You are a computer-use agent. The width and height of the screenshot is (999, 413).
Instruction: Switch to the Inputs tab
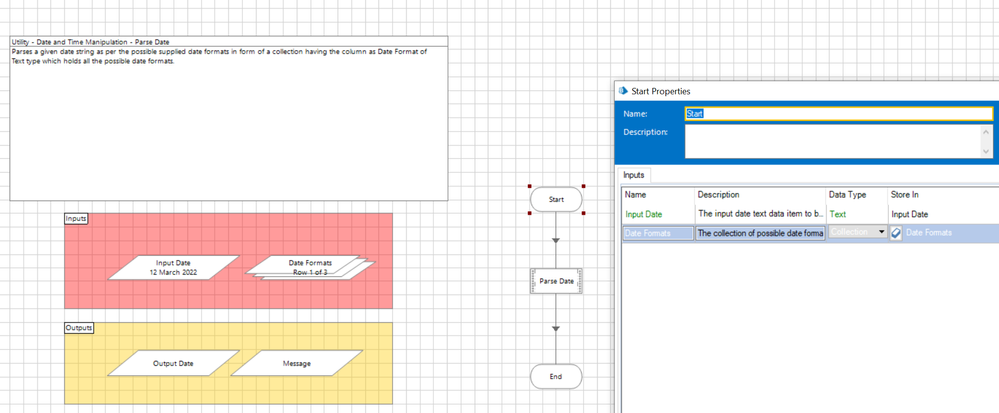(x=634, y=175)
